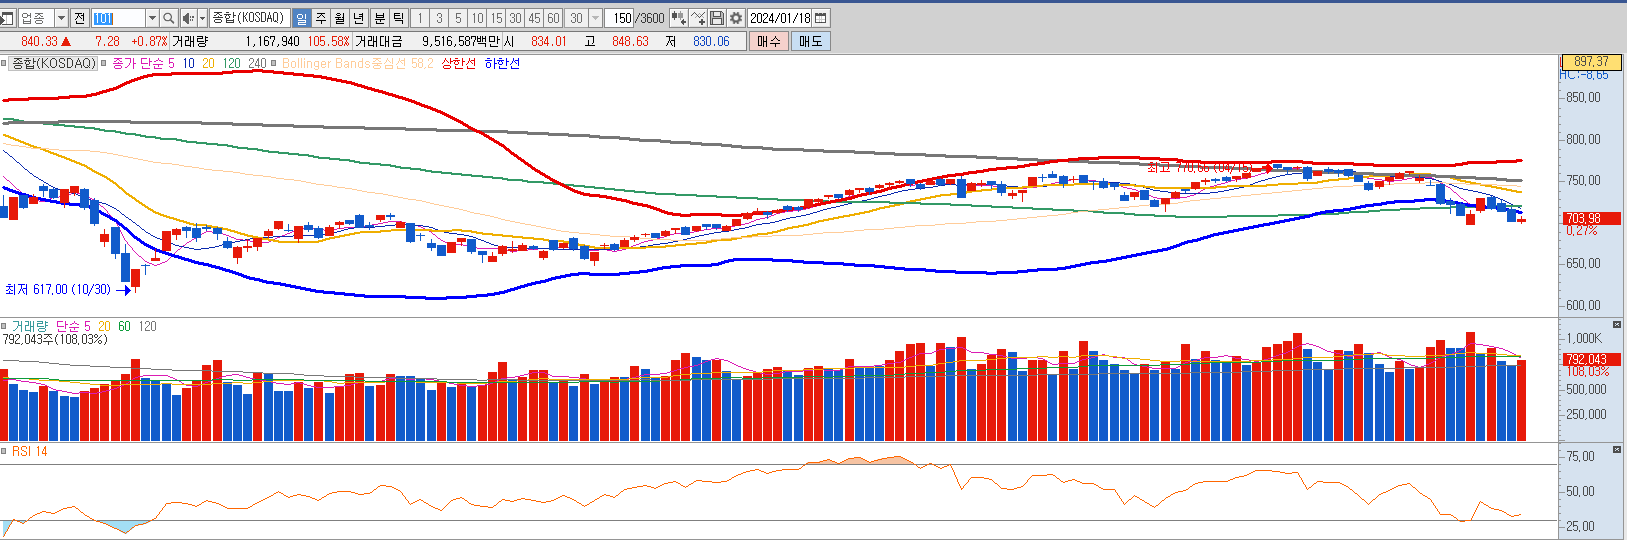Expand the dropdown arrow next to speaker icon

tap(202, 18)
